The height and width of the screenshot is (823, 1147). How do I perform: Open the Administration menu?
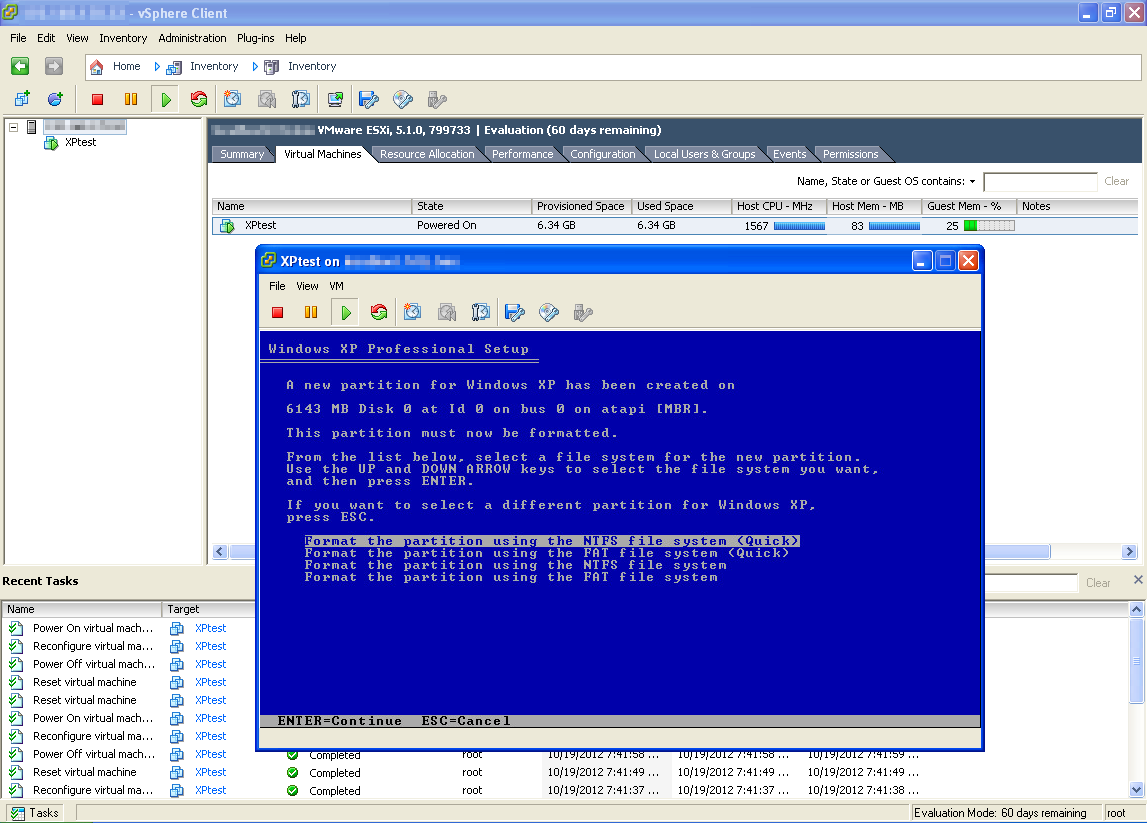click(x=192, y=38)
